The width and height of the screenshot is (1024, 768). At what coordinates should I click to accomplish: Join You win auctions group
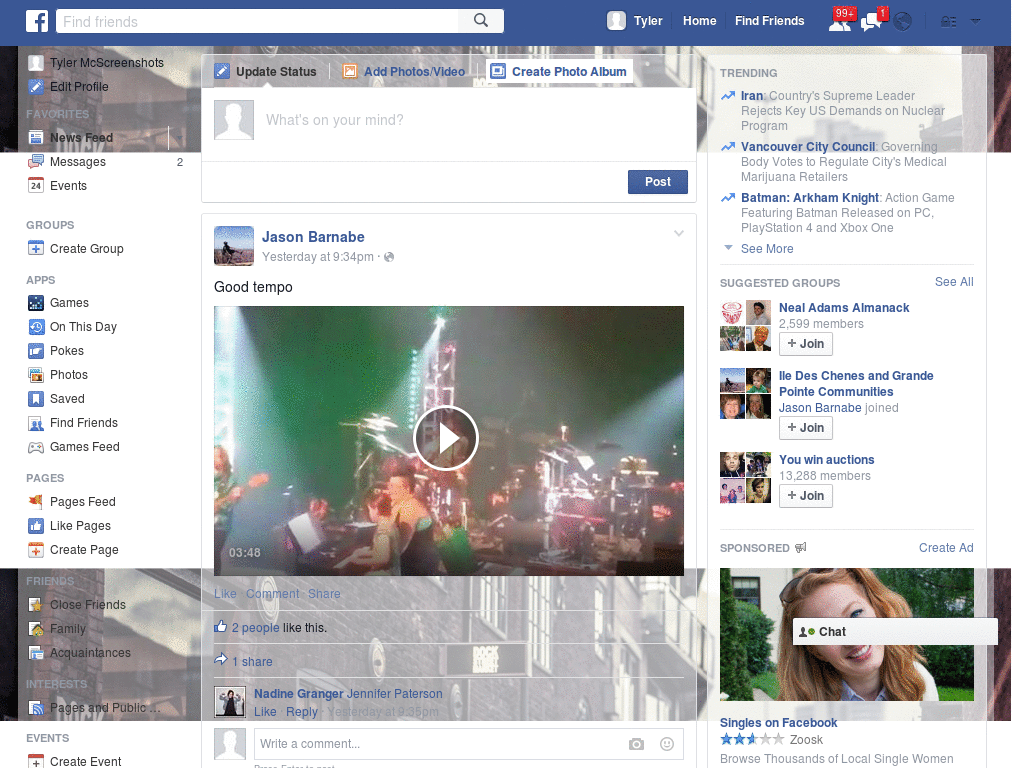click(x=806, y=496)
